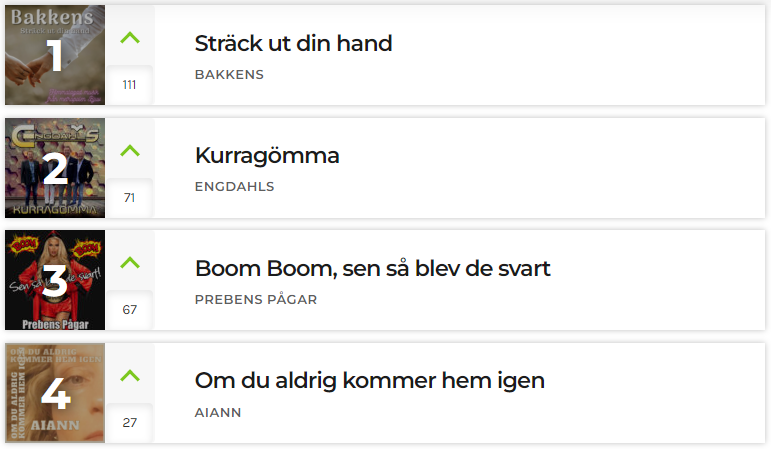Screen dimensions: 771x449
Task: Select artist name ENGDAHLS
Action: point(235,187)
